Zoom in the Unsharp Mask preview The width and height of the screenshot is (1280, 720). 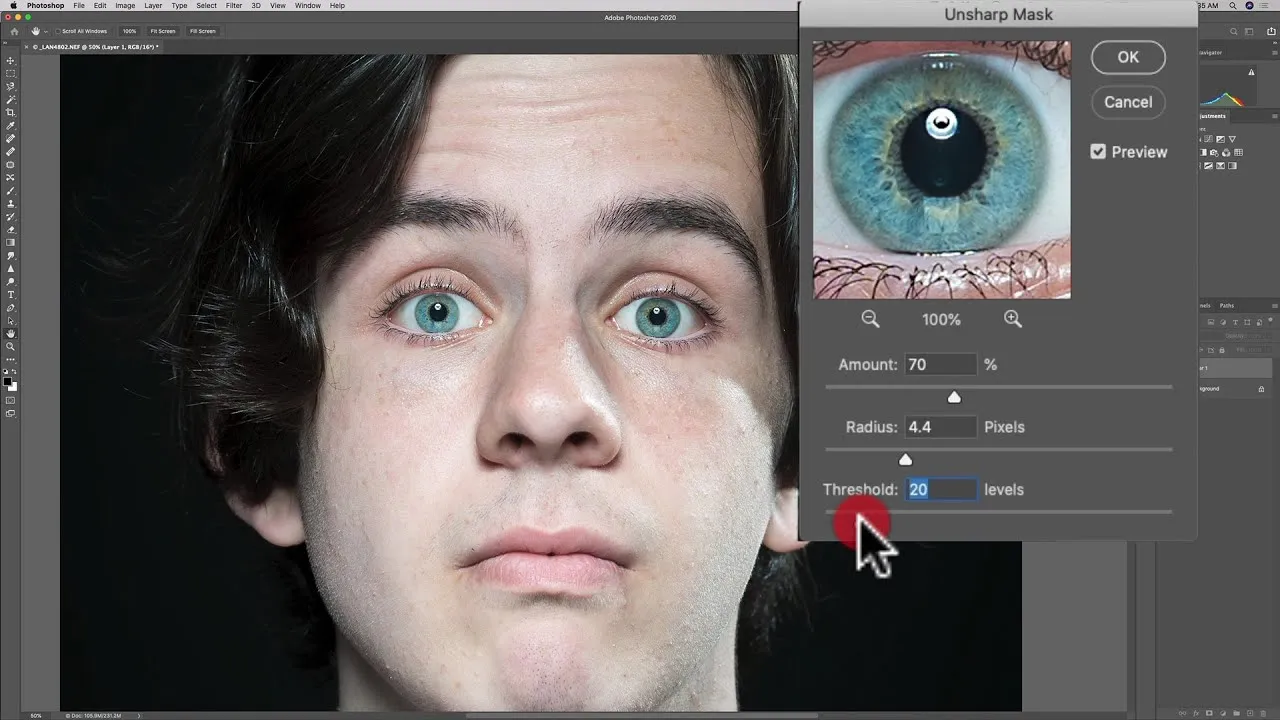coord(1013,318)
